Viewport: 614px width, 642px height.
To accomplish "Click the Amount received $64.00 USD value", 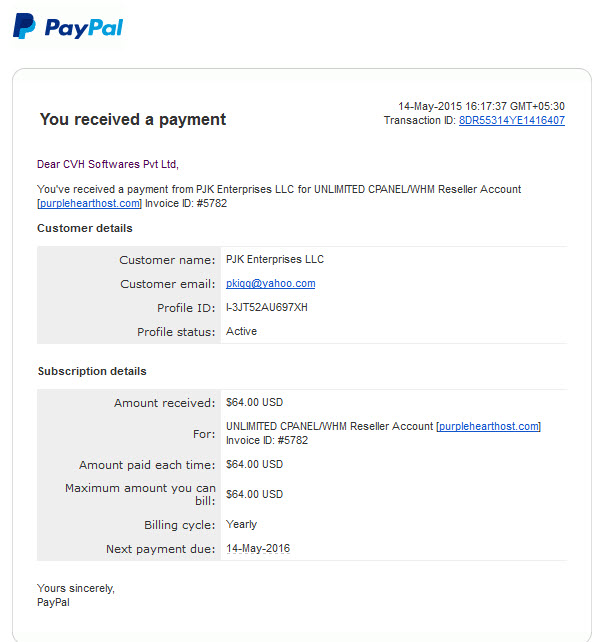I will tap(254, 402).
